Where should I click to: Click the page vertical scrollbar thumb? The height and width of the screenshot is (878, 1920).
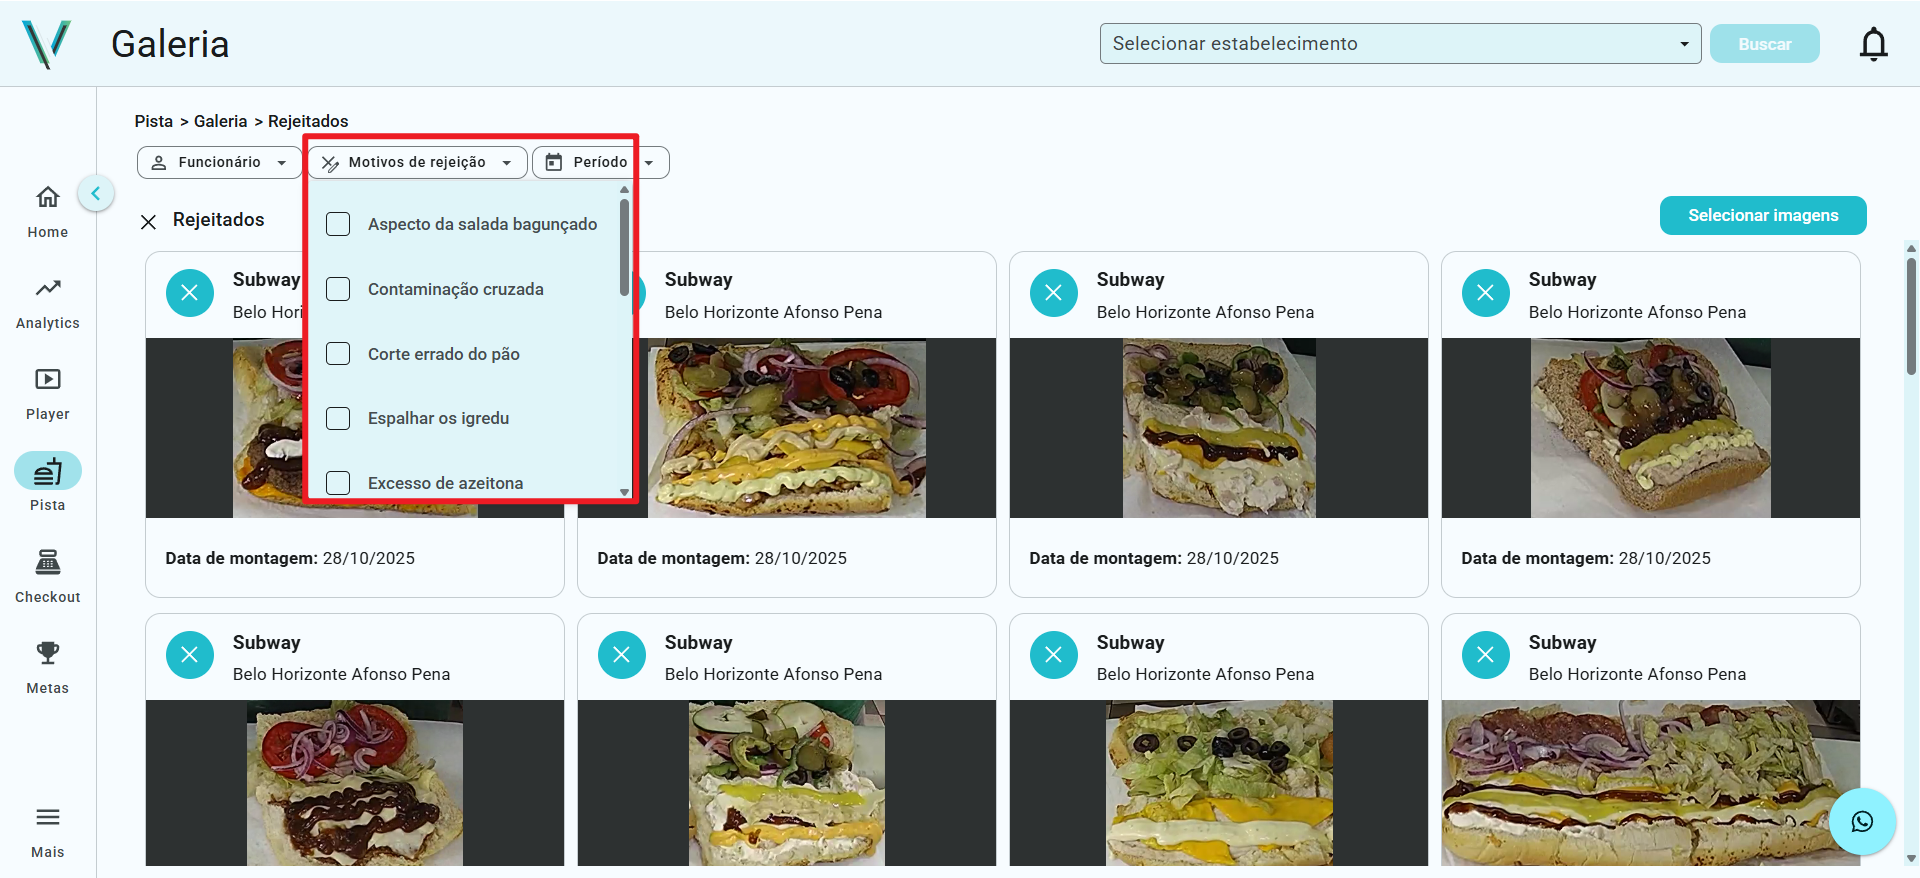[x=1911, y=317]
